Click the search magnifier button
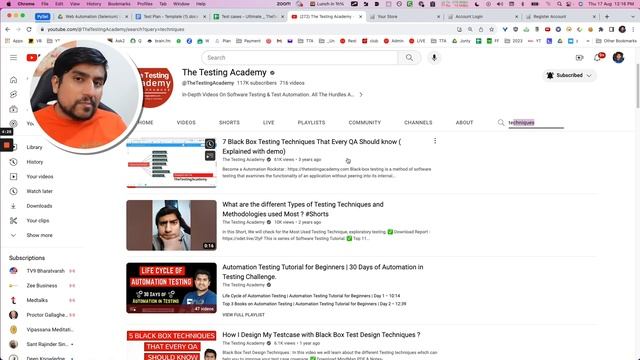The image size is (640, 360). pyautogui.click(x=409, y=58)
